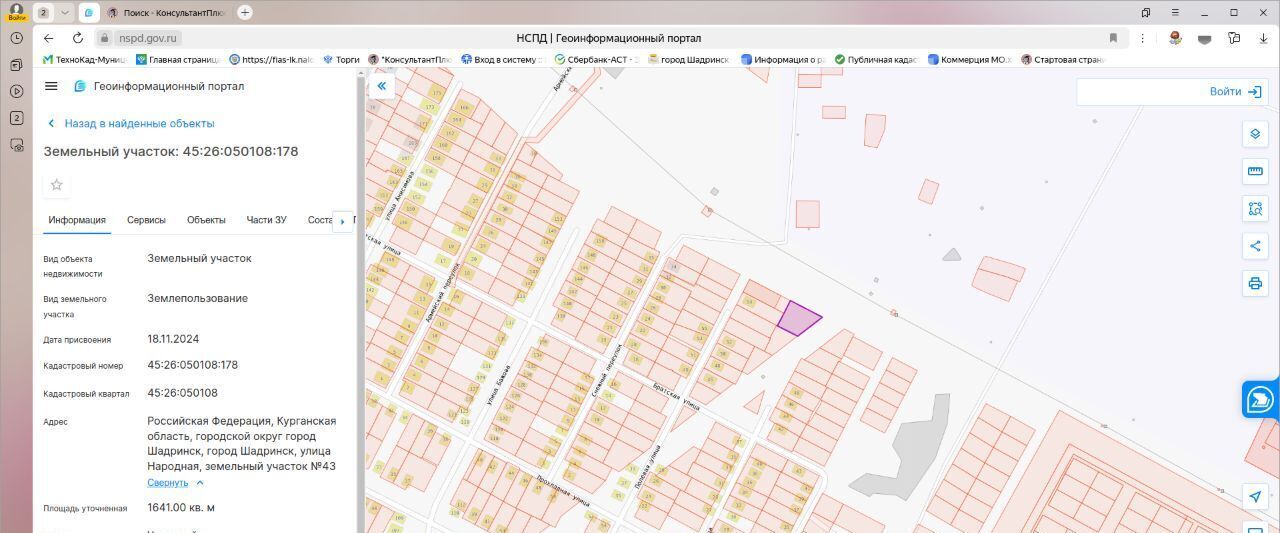Expand the tab list dropdown arrow
This screenshot has height=533, width=1280.
65,13
